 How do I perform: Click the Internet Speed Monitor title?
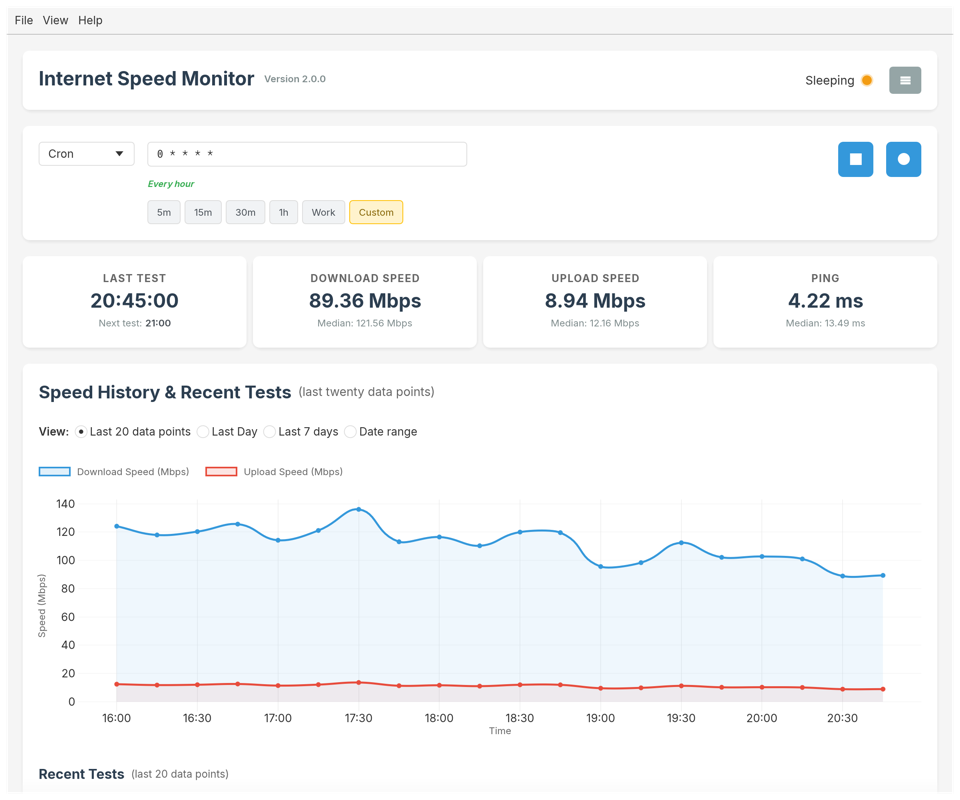click(146, 78)
